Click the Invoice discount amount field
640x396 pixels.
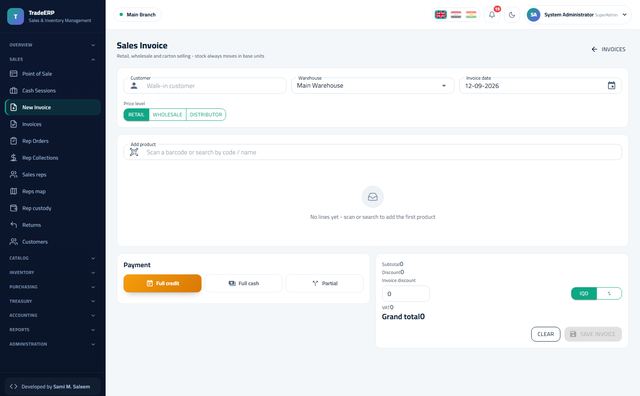(405, 294)
